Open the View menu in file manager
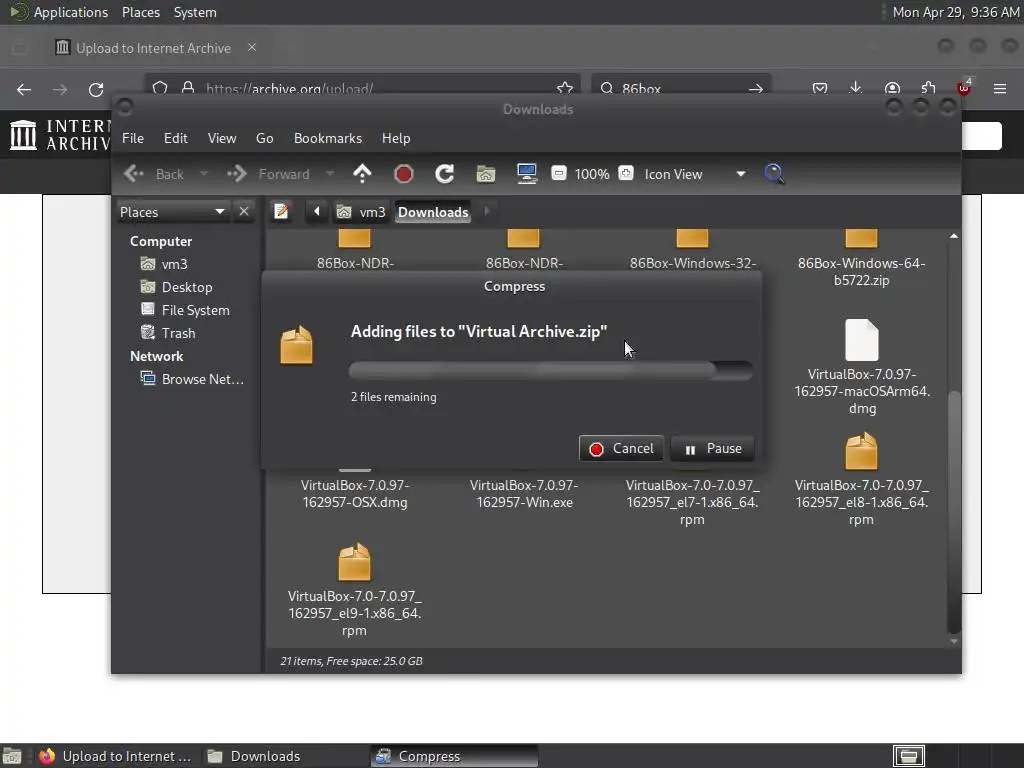 click(222, 138)
